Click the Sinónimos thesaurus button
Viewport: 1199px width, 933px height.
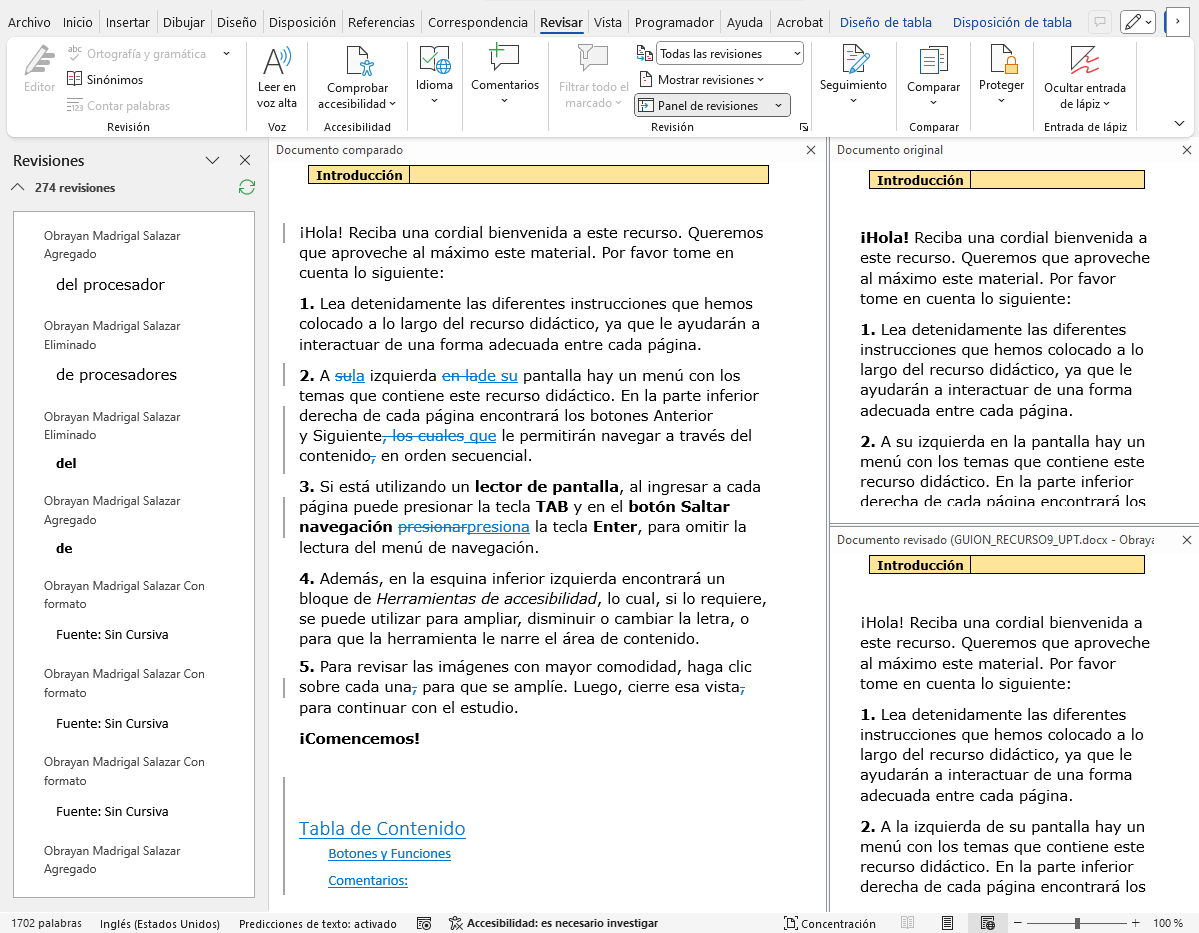pos(105,79)
